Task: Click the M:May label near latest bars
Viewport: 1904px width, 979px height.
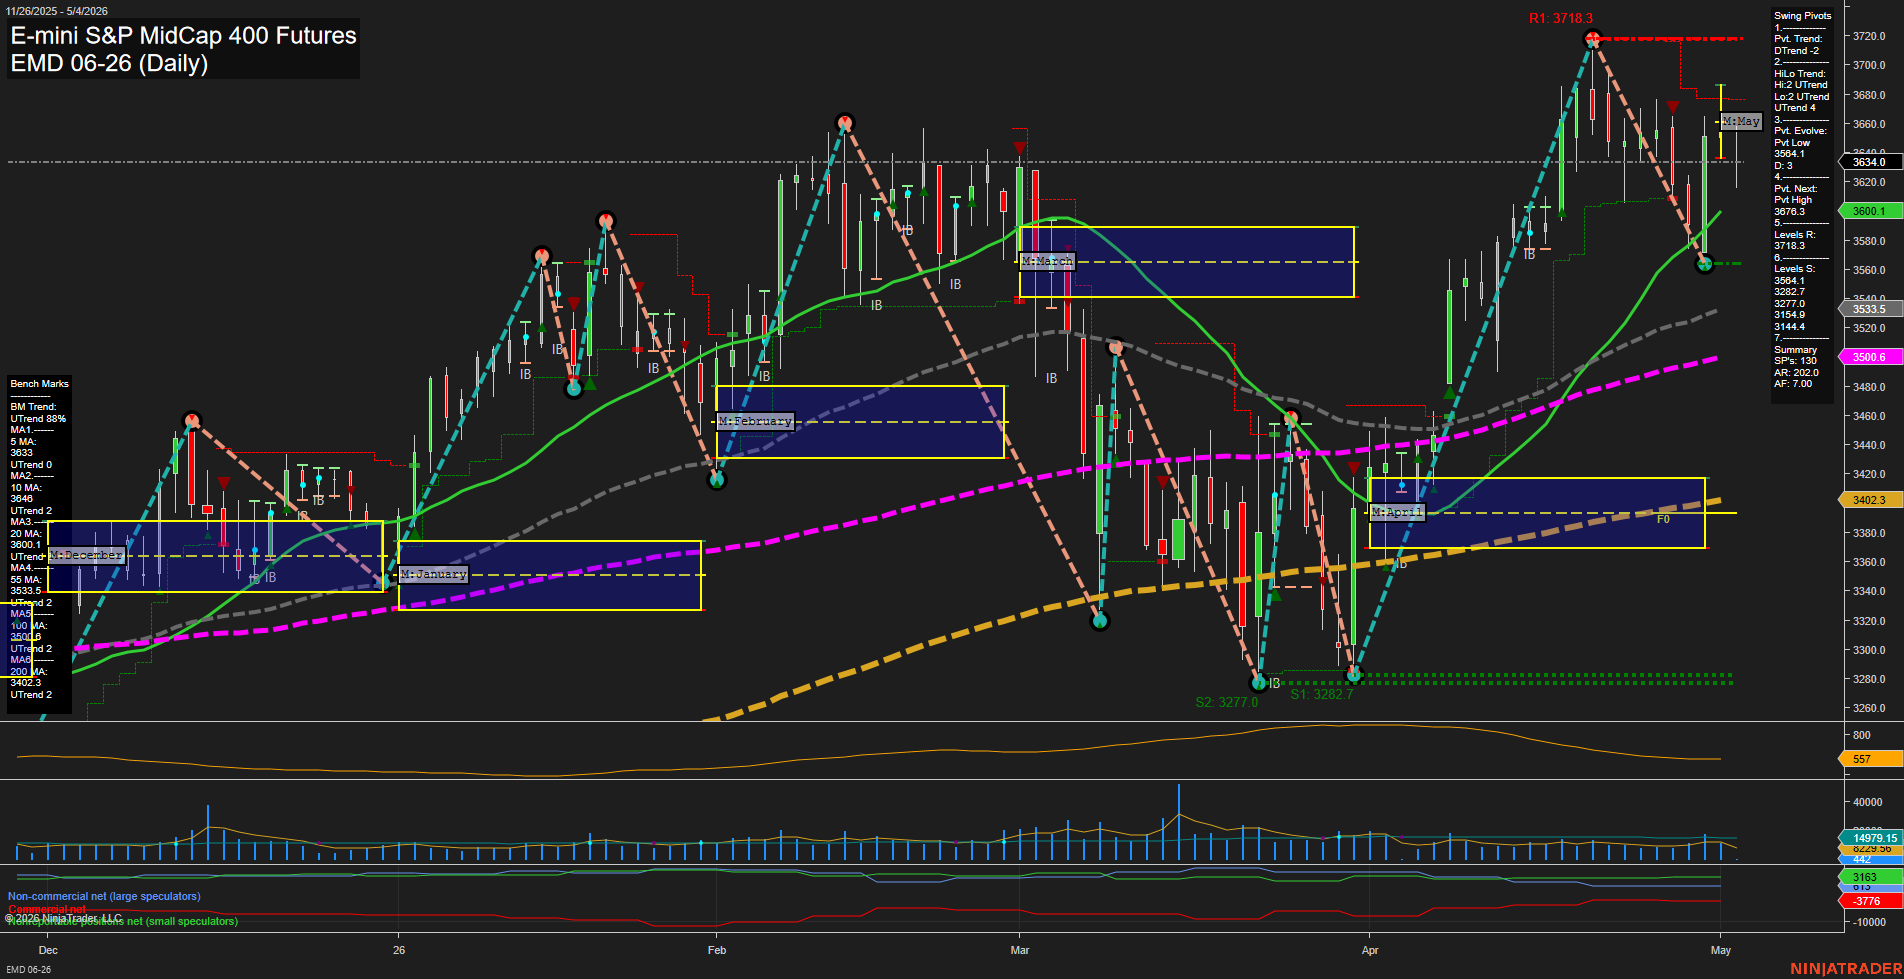Action: pyautogui.click(x=1741, y=121)
